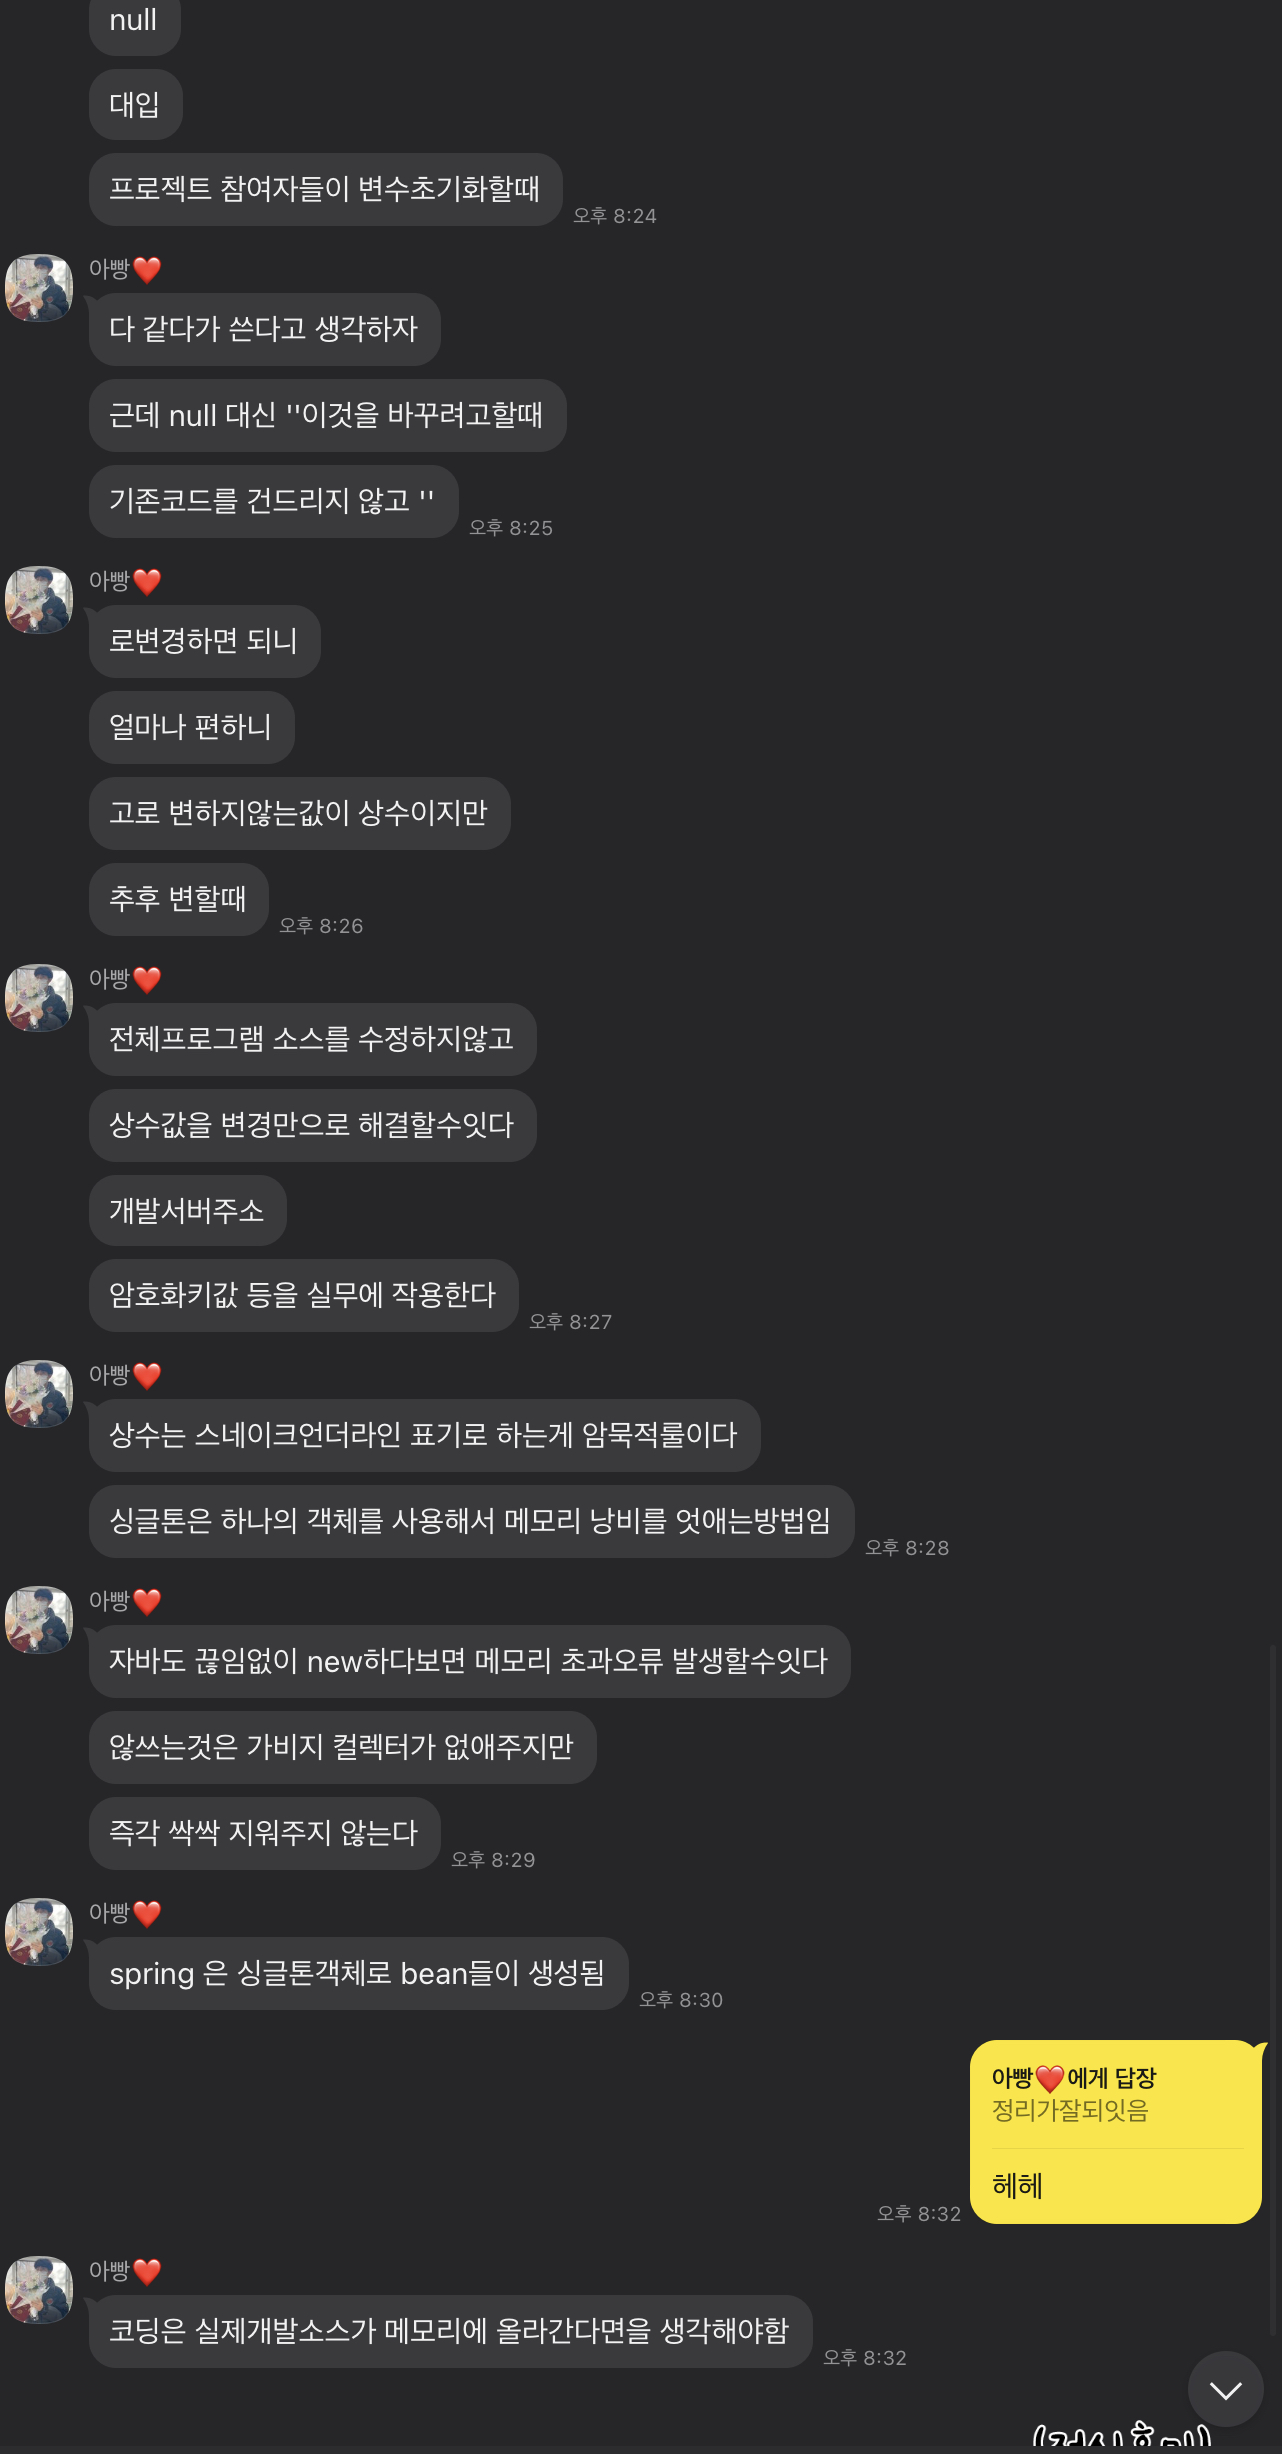Viewport: 1282px width, 2454px height.
Task: Tap the 얼마나 편하니 message bubble
Action: coord(192,727)
